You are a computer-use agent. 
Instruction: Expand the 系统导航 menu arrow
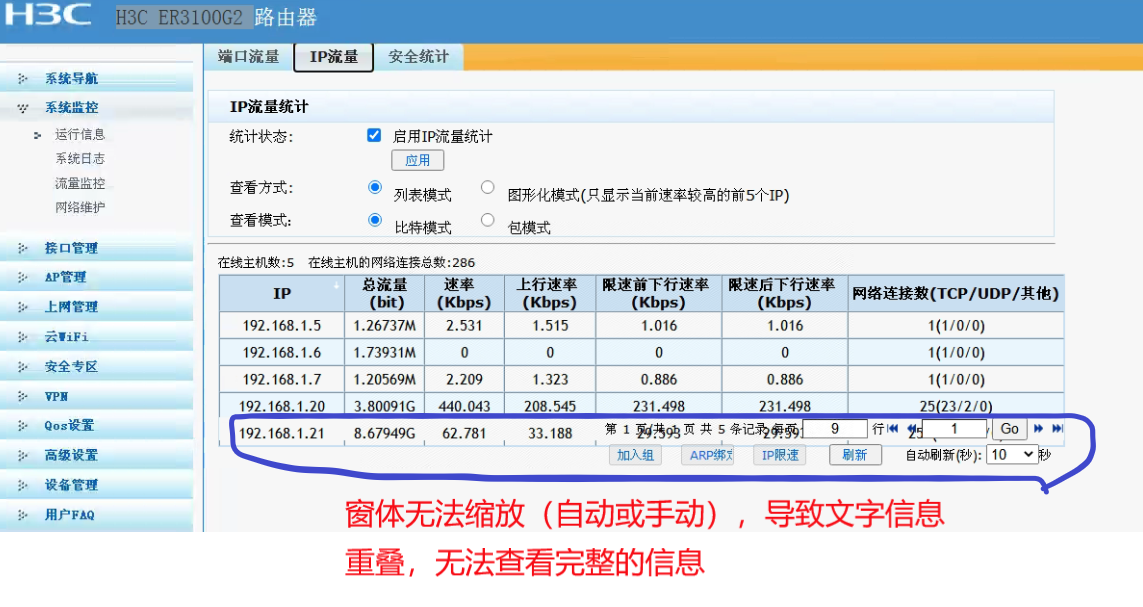[x=23, y=79]
